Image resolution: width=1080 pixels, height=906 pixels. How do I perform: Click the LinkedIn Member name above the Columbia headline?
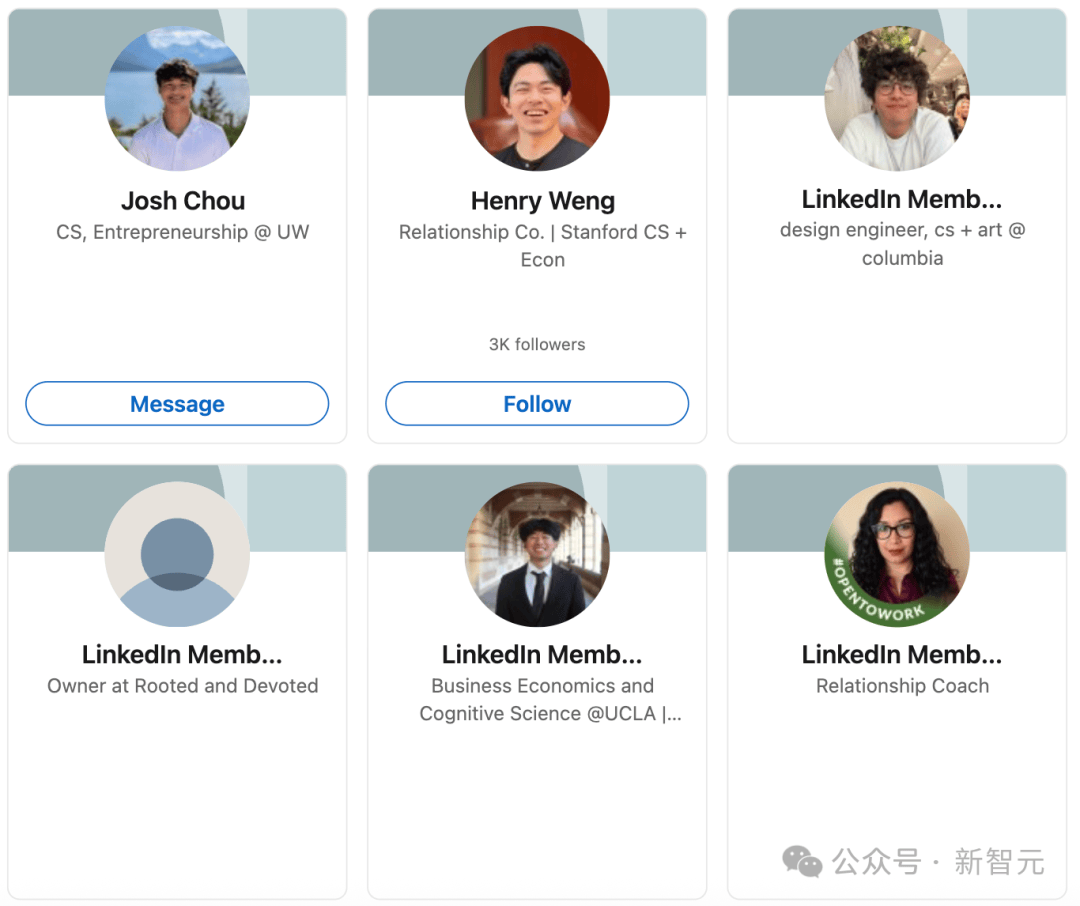coord(902,199)
